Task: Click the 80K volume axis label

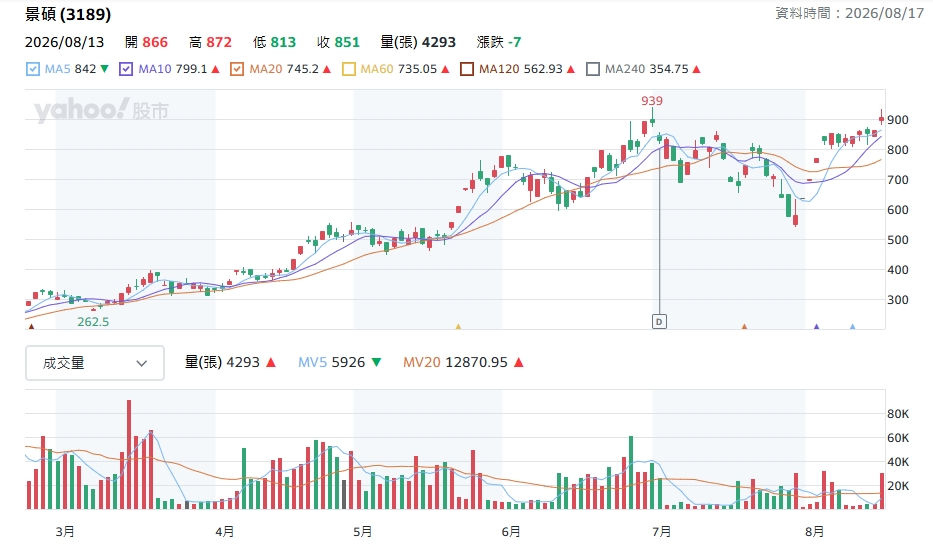Action: coord(898,414)
